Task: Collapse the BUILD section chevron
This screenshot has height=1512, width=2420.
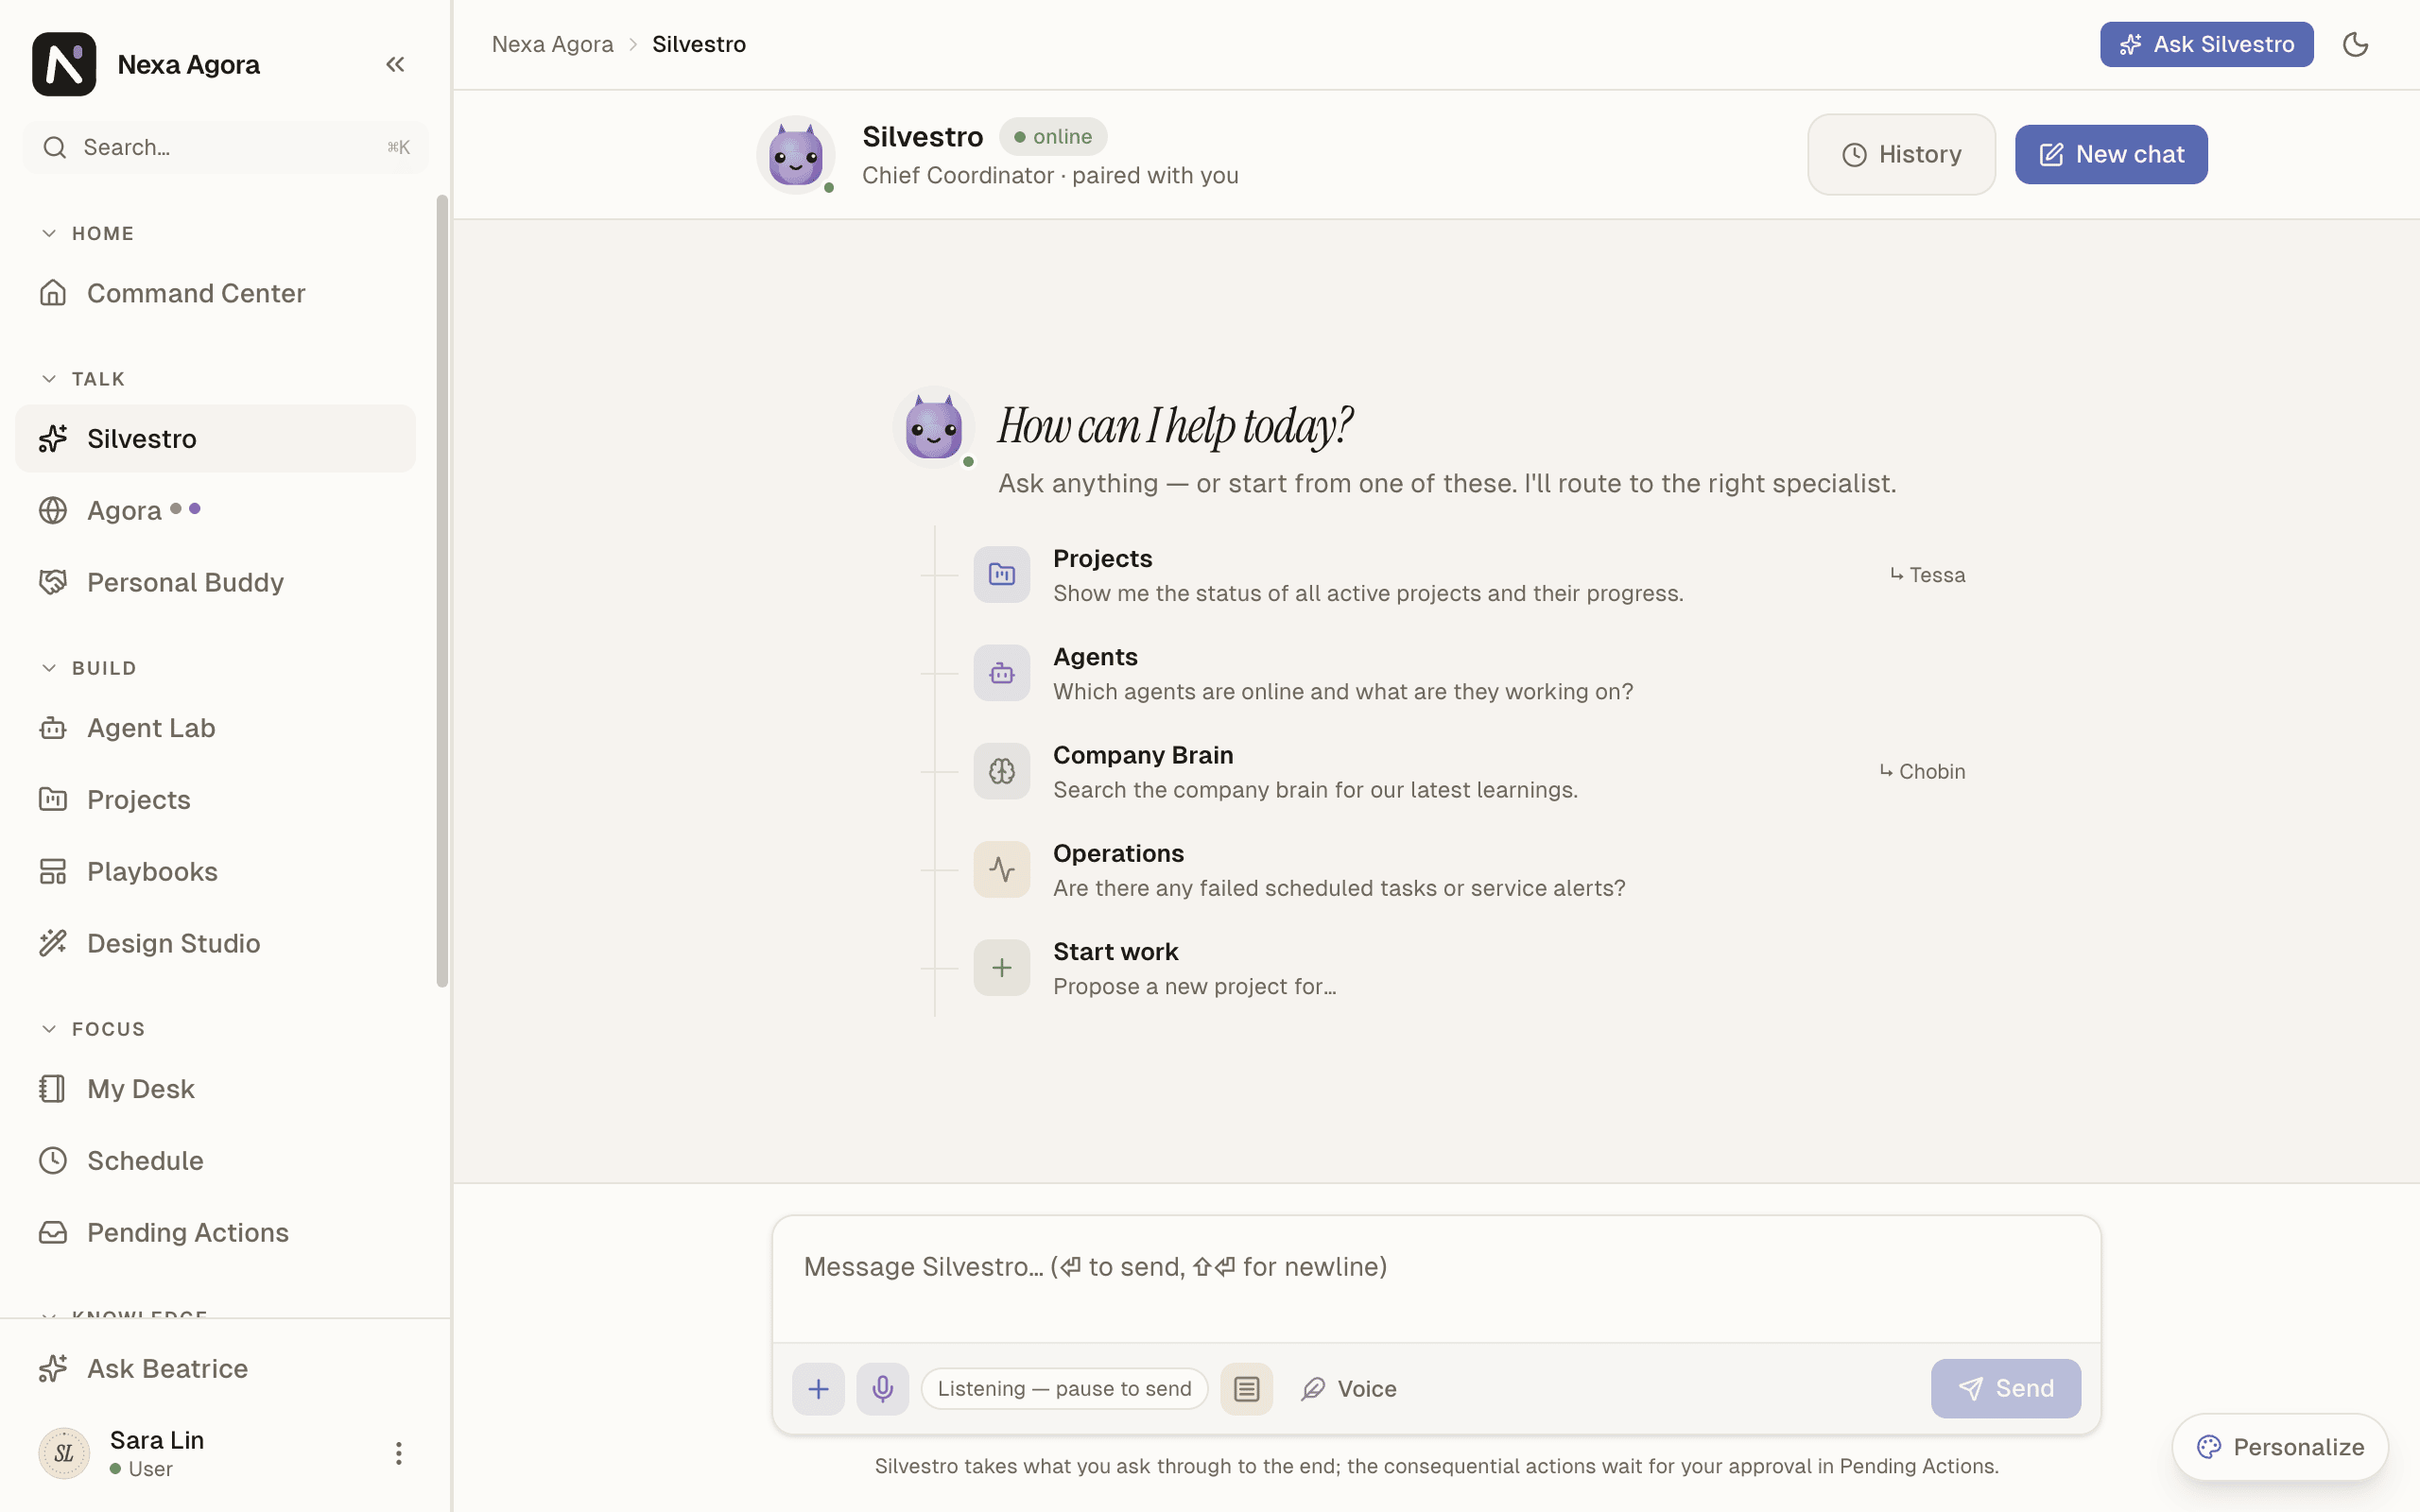Action: (49, 668)
